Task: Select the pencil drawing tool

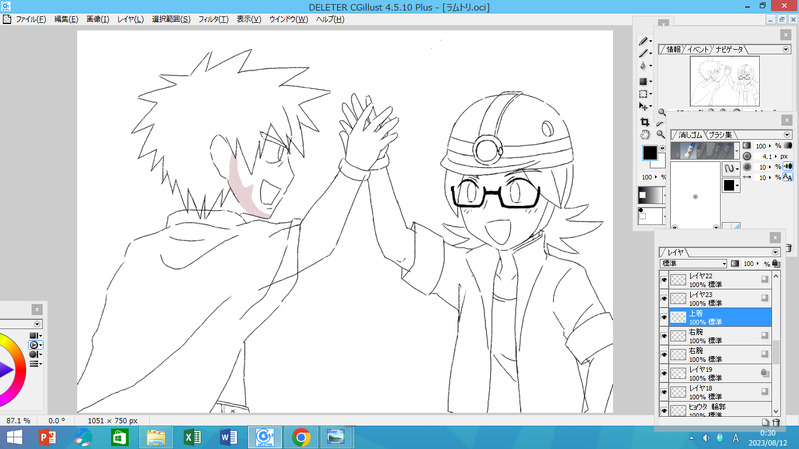Action: coord(643,41)
